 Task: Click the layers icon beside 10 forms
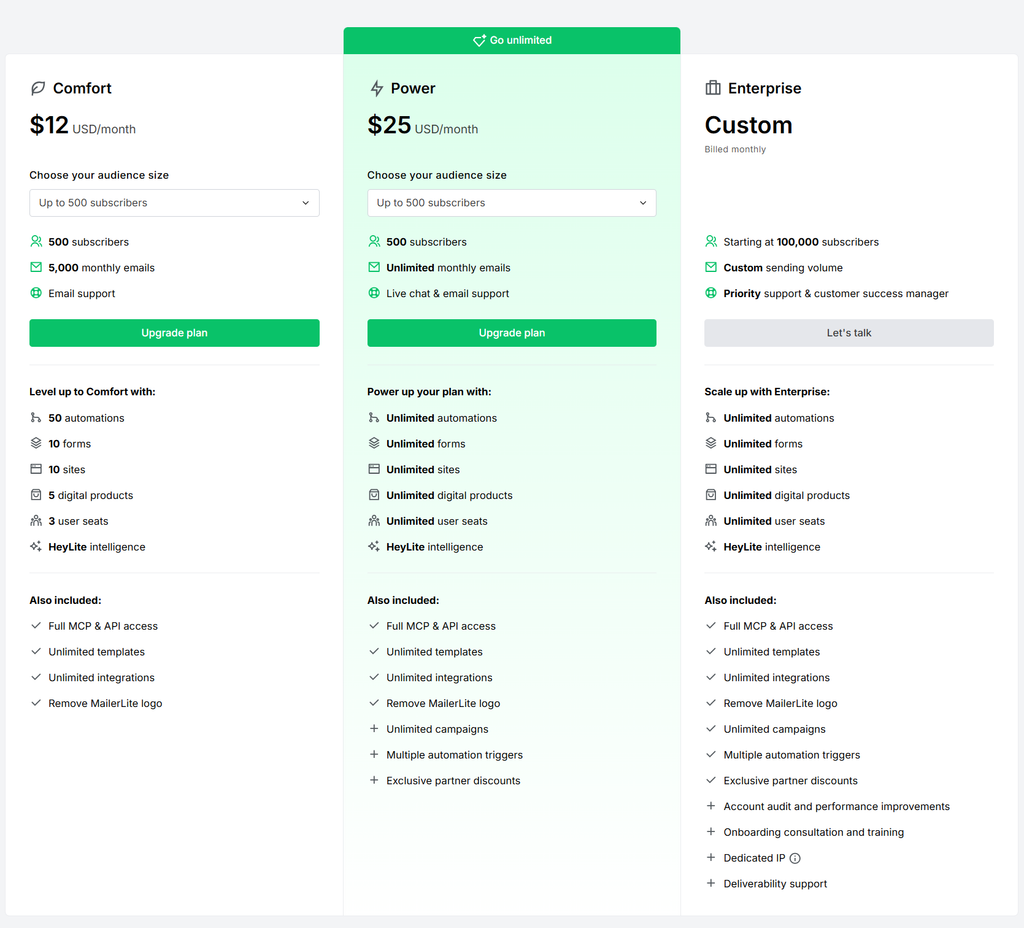tap(36, 443)
